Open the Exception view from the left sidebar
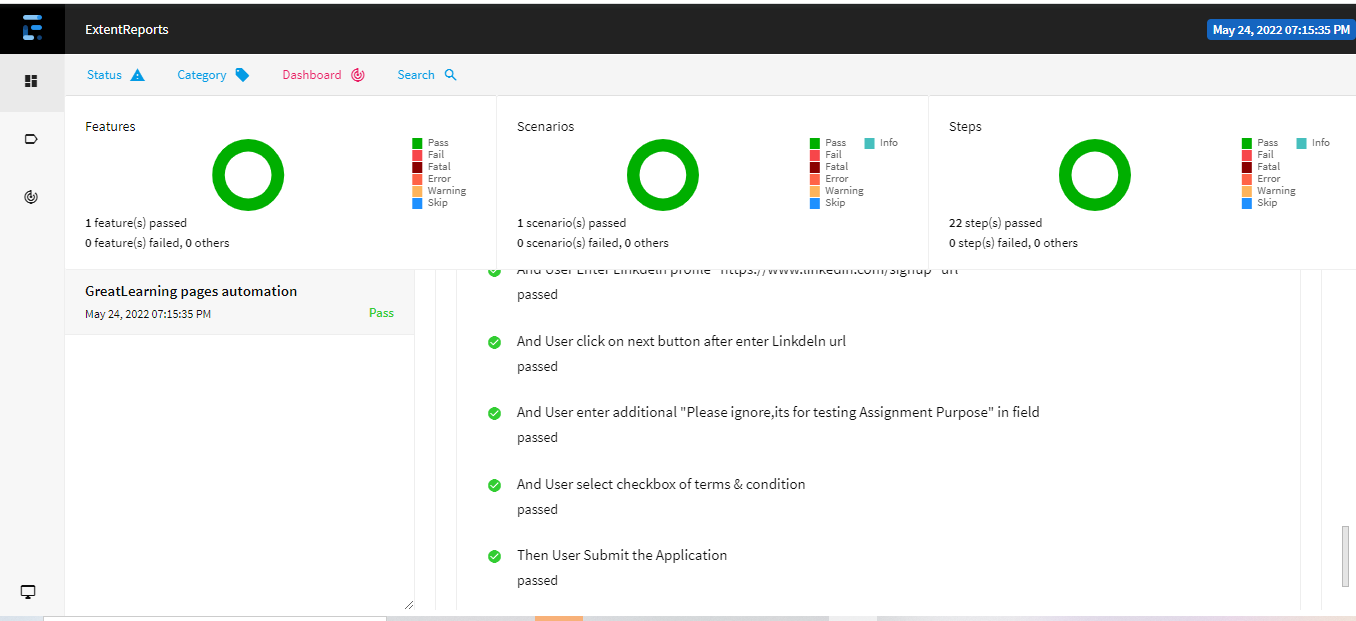Image resolution: width=1356 pixels, height=621 pixels. coord(31,196)
